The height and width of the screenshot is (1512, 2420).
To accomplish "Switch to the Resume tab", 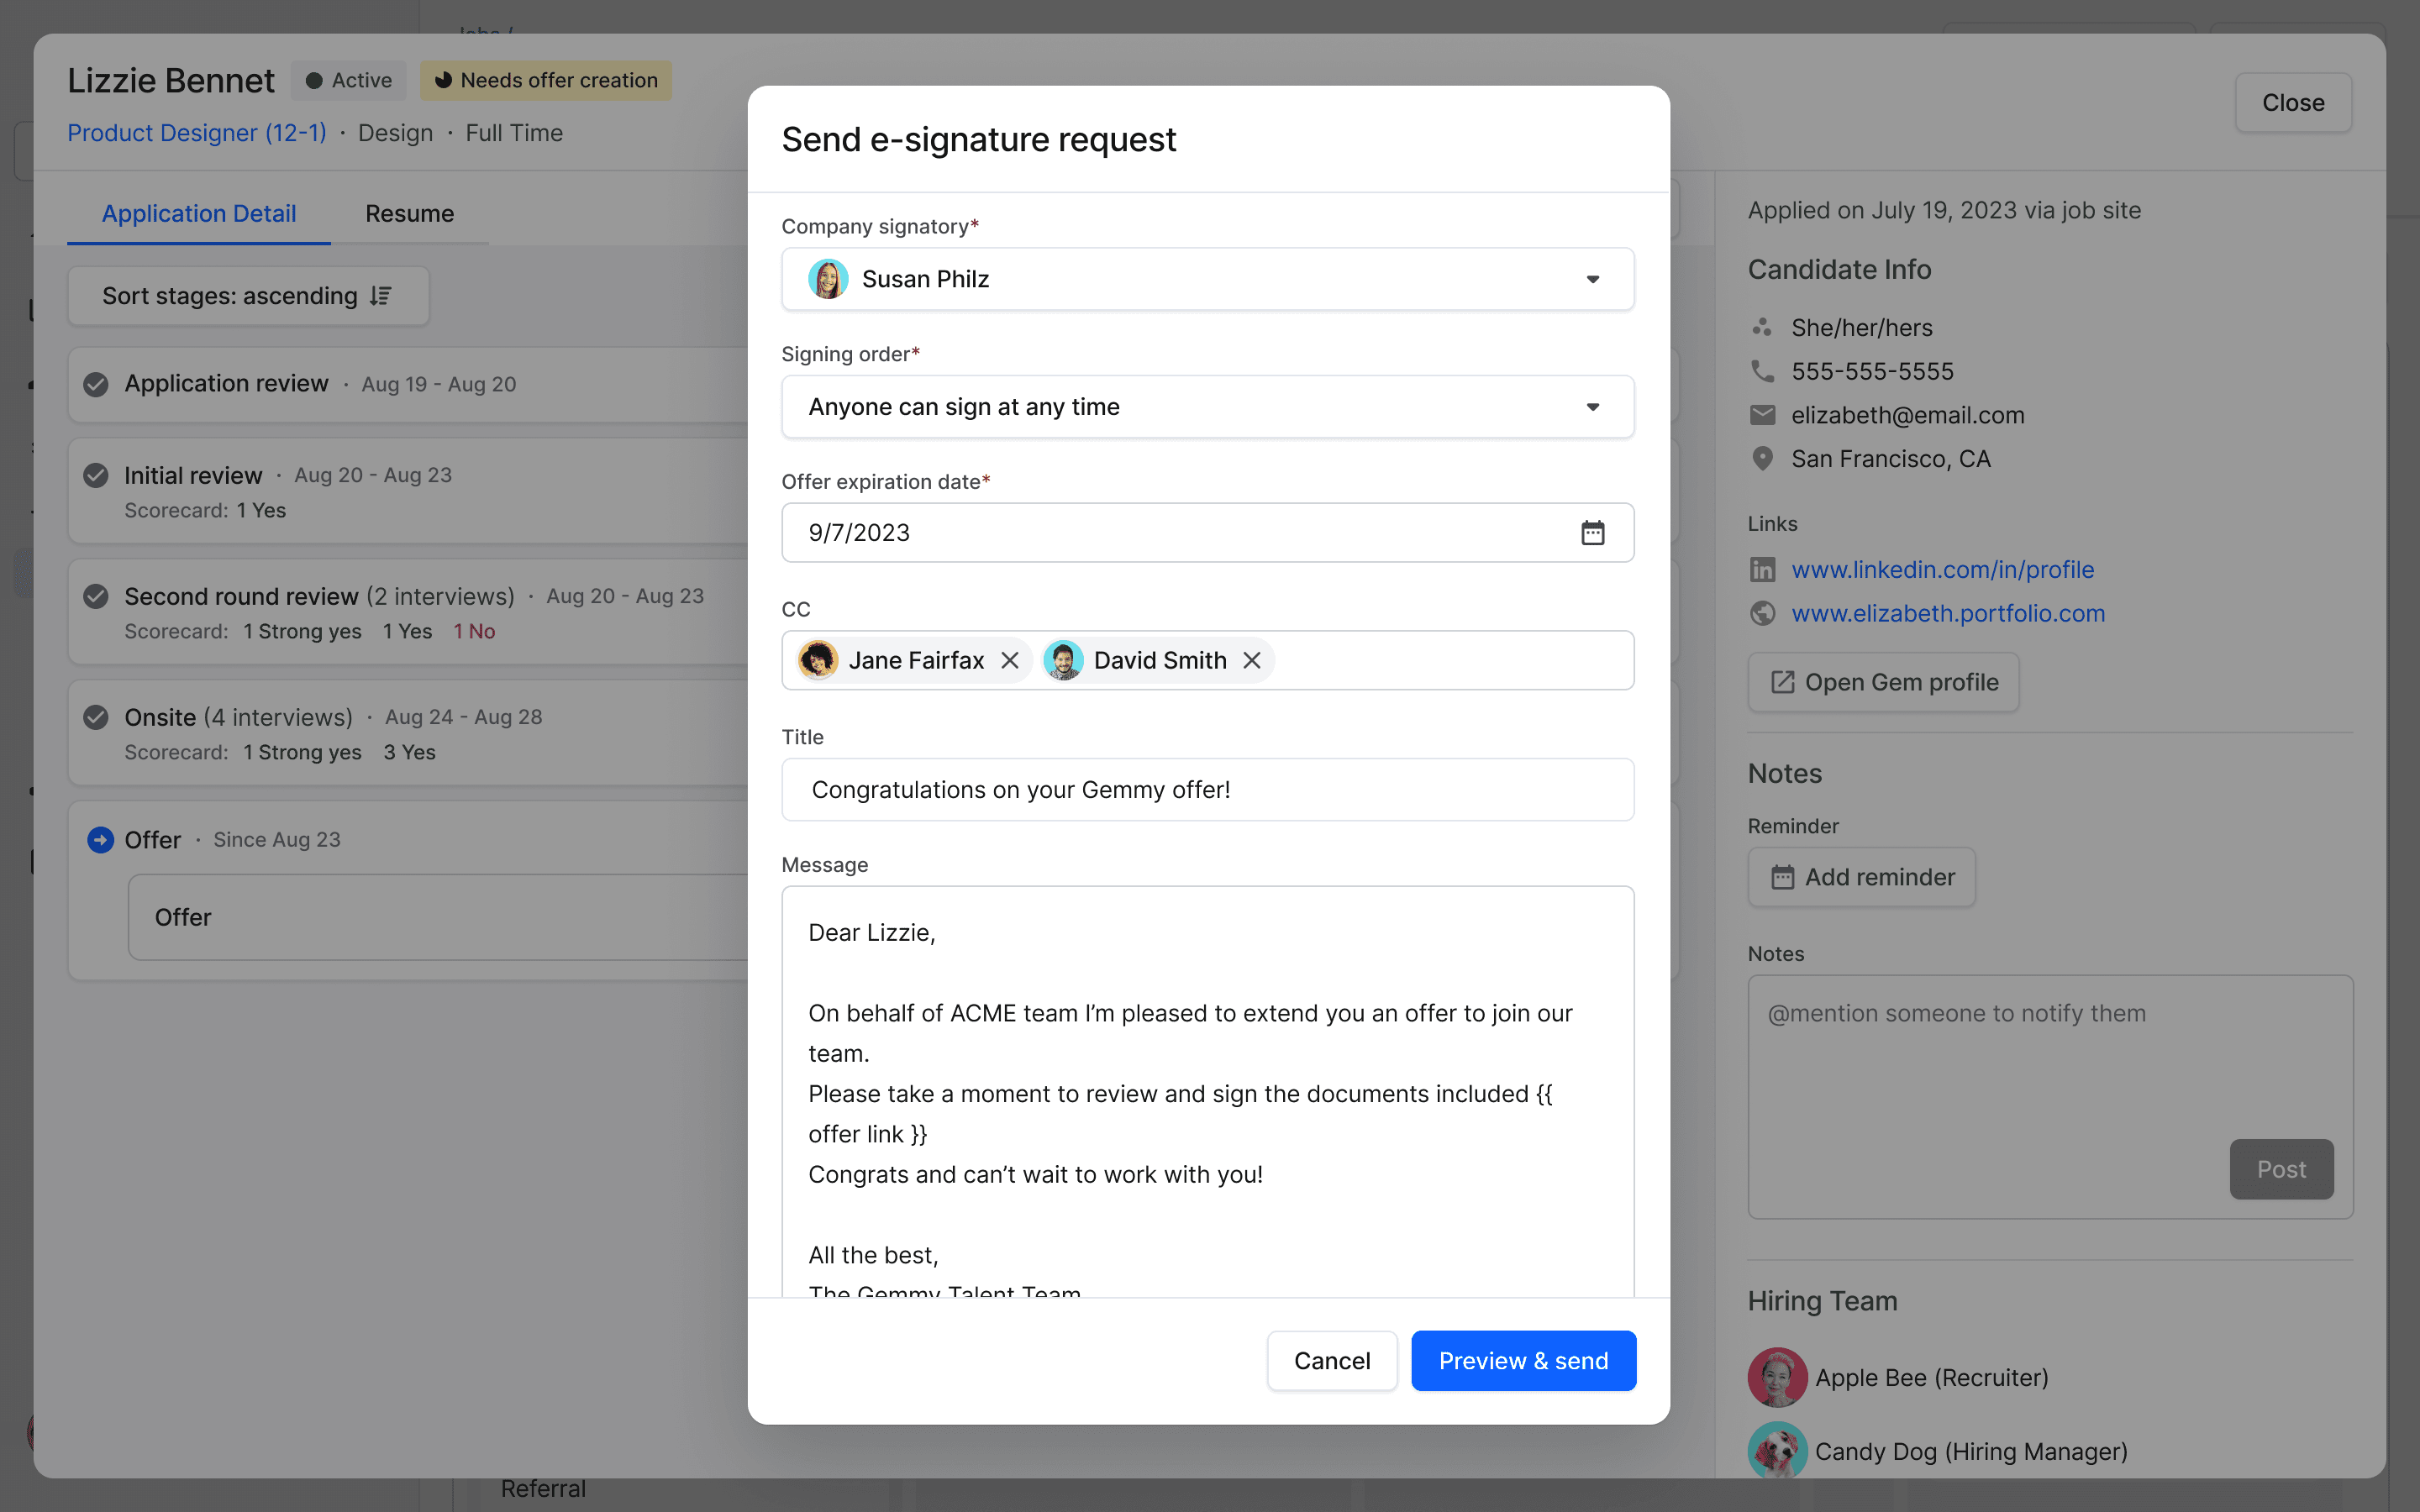I will point(409,214).
